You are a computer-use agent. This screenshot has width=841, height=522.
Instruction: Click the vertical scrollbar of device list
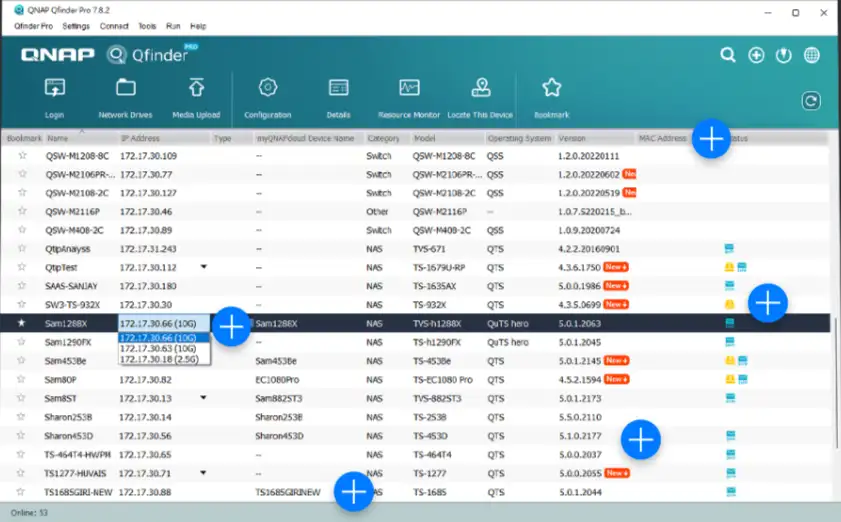tap(835, 381)
